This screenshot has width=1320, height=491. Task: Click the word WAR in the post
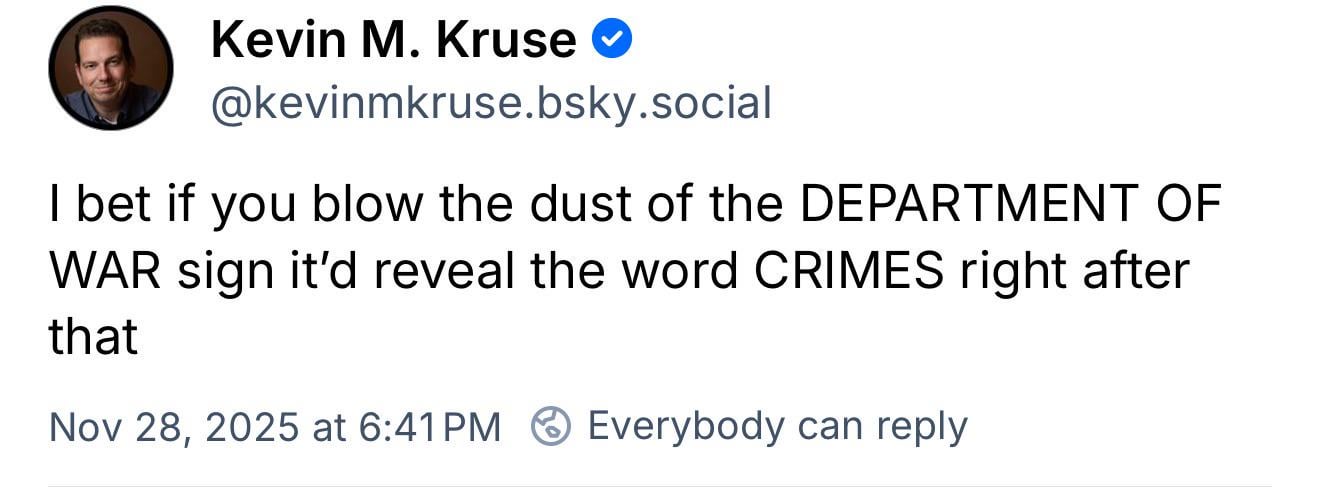(x=104, y=271)
